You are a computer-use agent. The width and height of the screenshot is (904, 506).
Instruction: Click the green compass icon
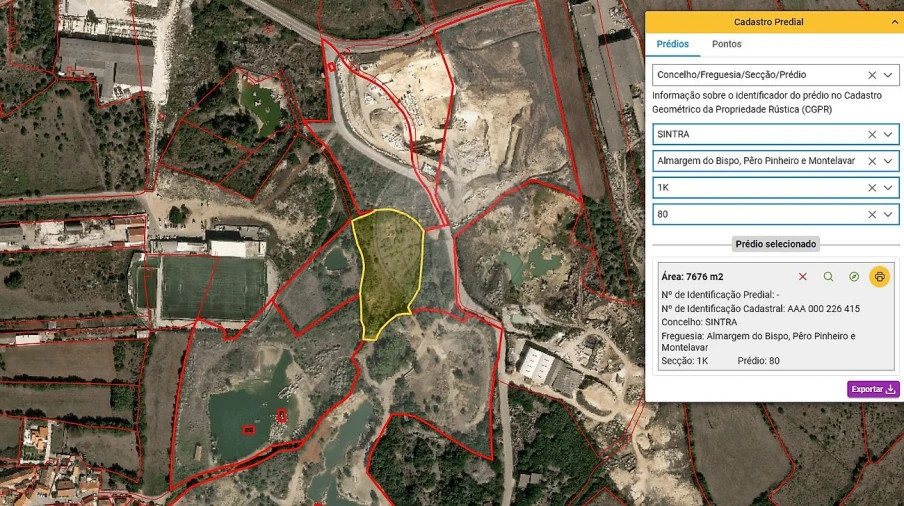tap(854, 277)
